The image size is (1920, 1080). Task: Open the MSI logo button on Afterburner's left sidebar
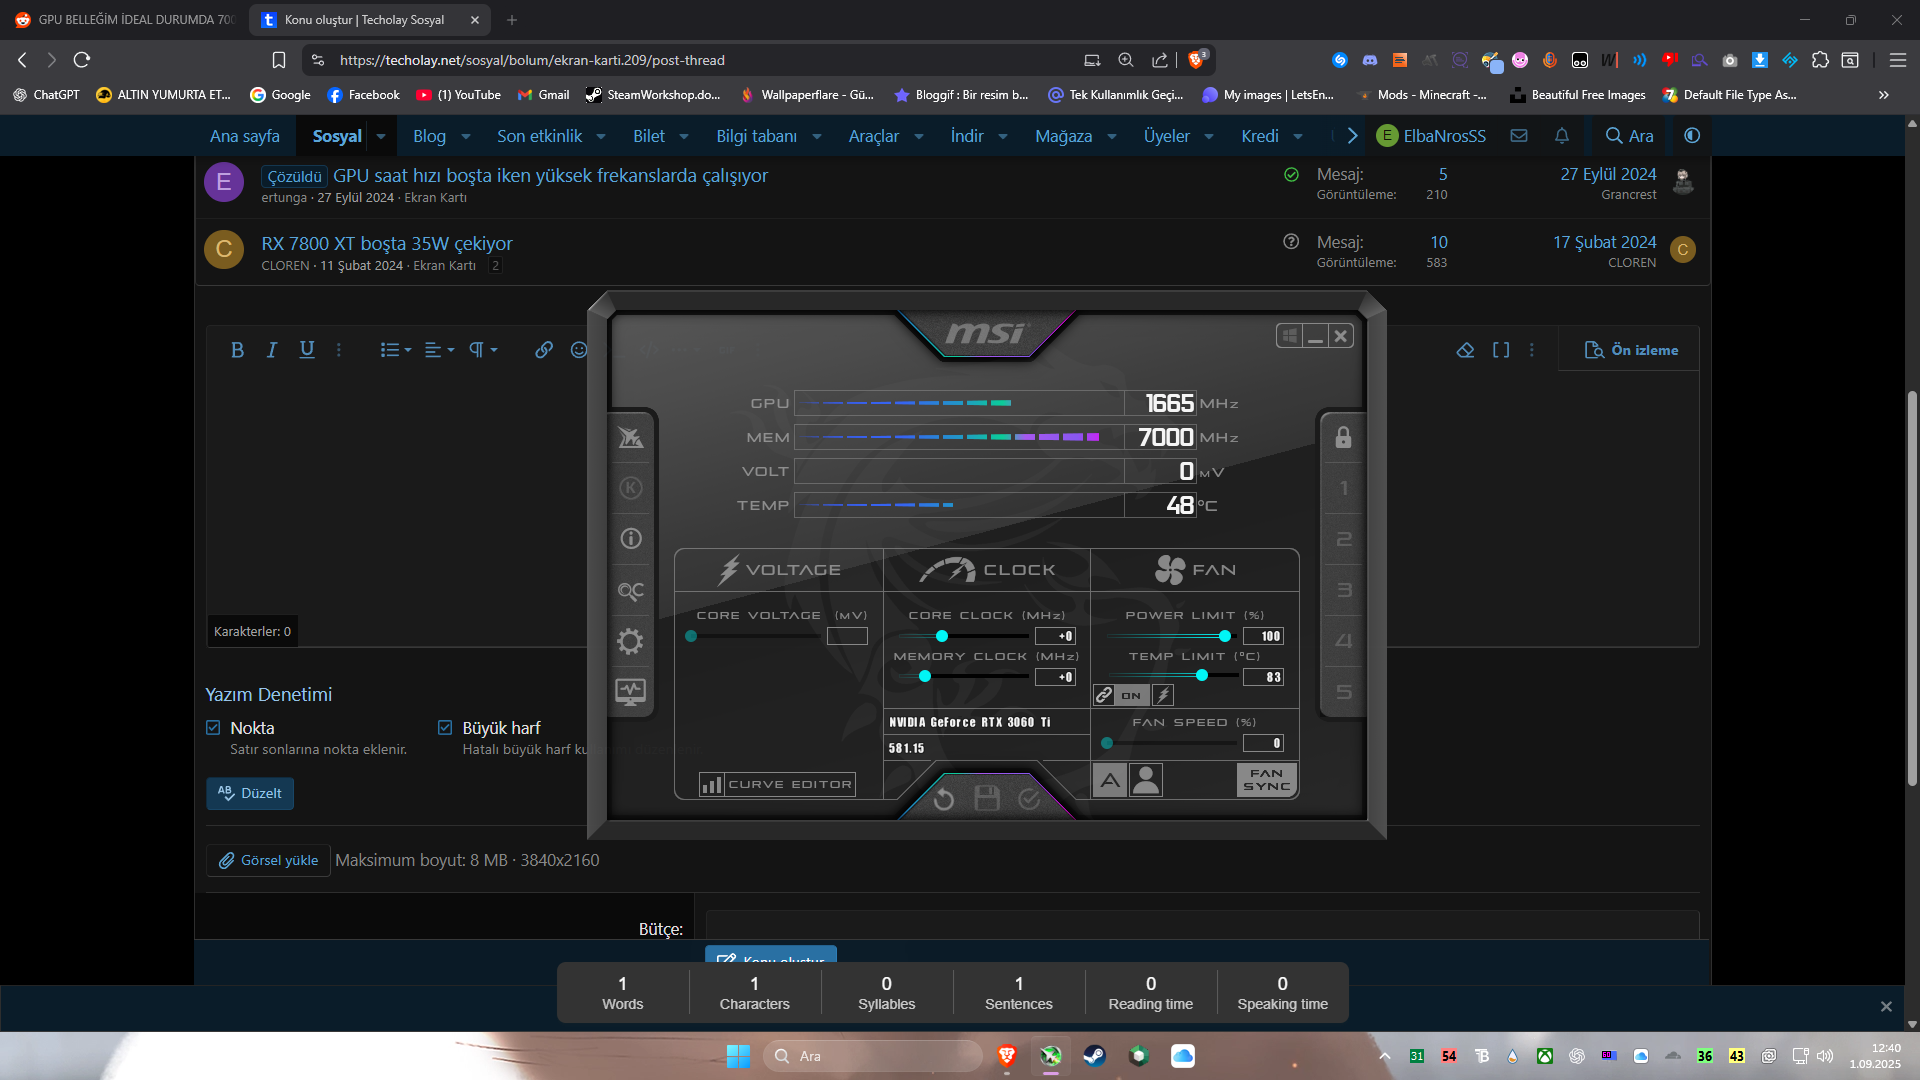pos(631,438)
